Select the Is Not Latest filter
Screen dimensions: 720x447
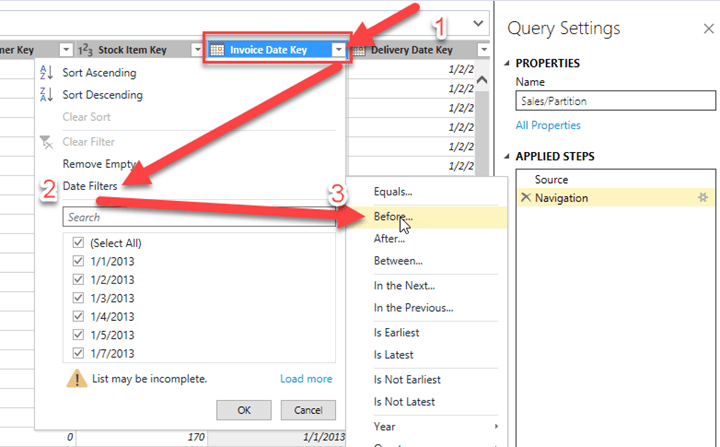404,401
